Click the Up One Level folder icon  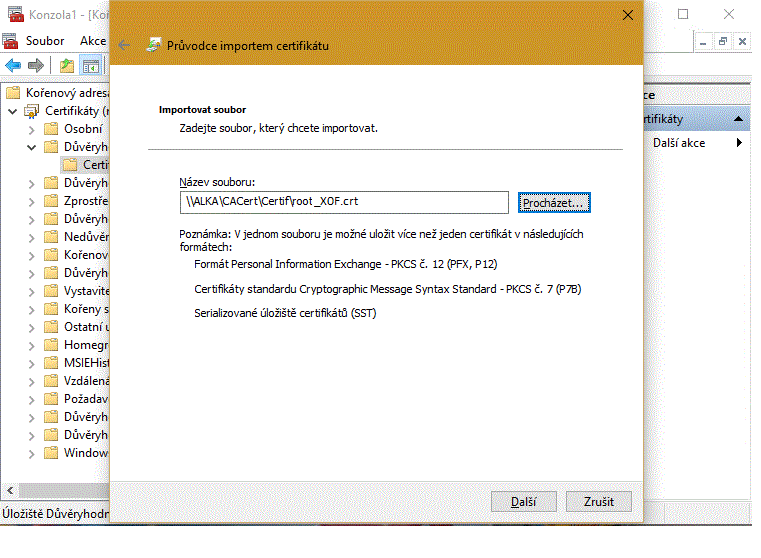(x=66, y=66)
